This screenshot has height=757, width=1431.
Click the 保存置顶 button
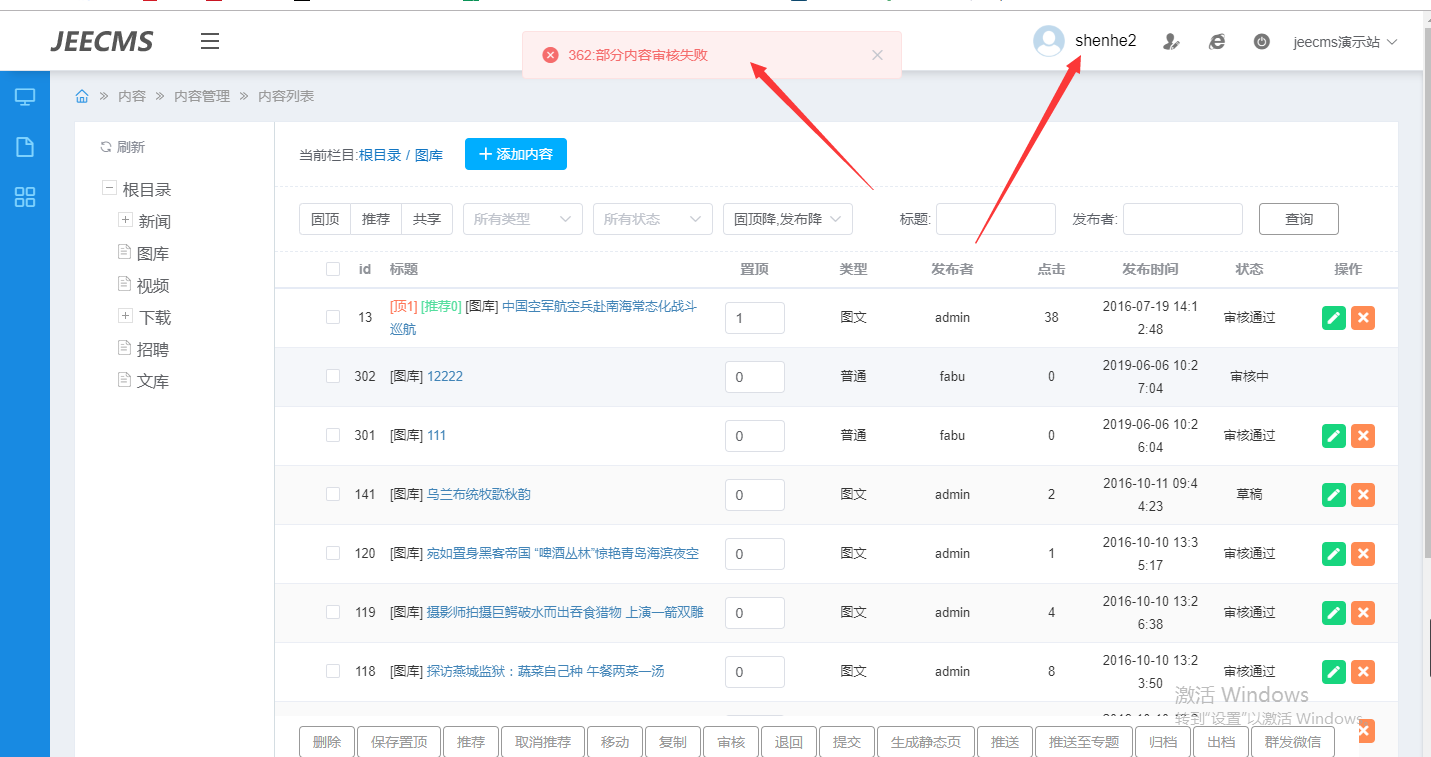click(x=399, y=742)
